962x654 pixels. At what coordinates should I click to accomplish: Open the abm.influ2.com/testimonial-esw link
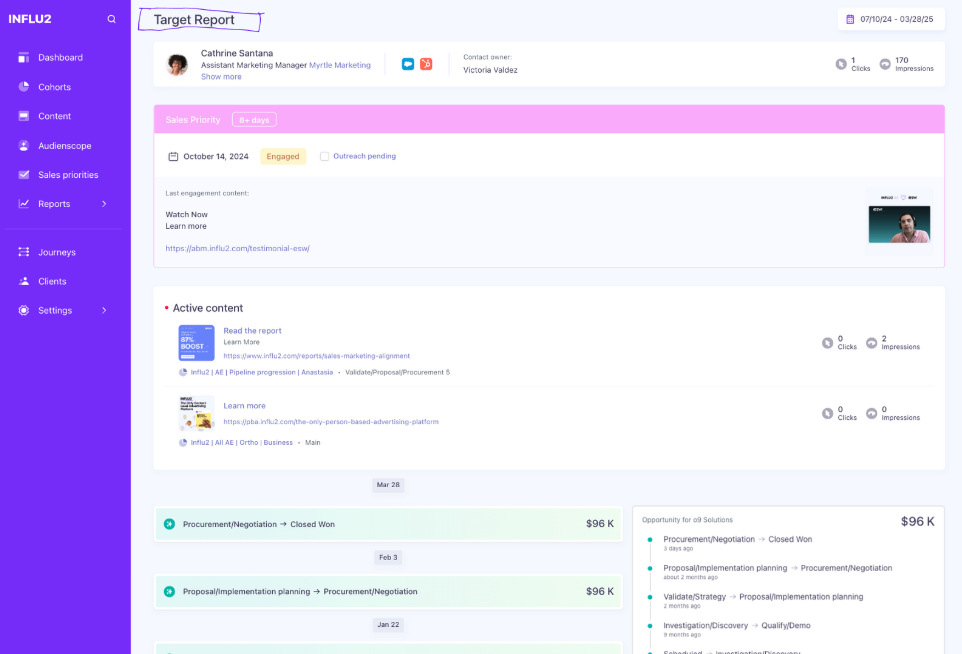tap(237, 248)
